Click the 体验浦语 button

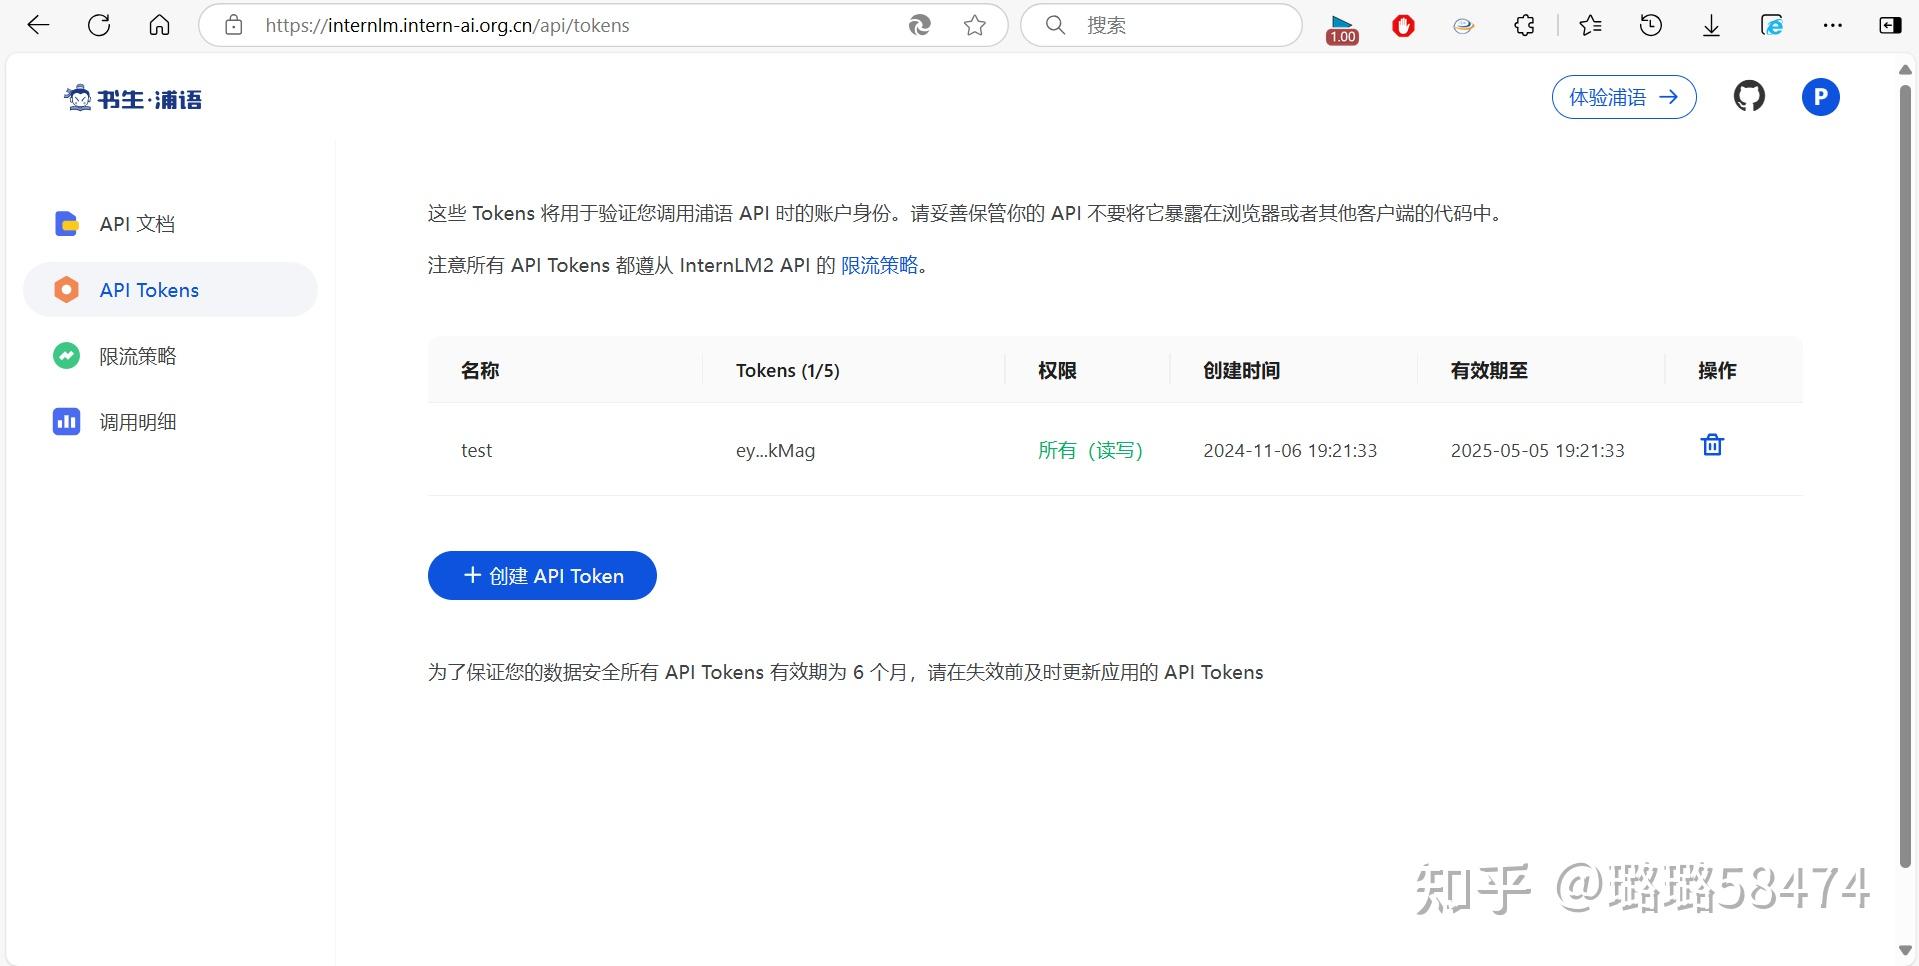1624,97
